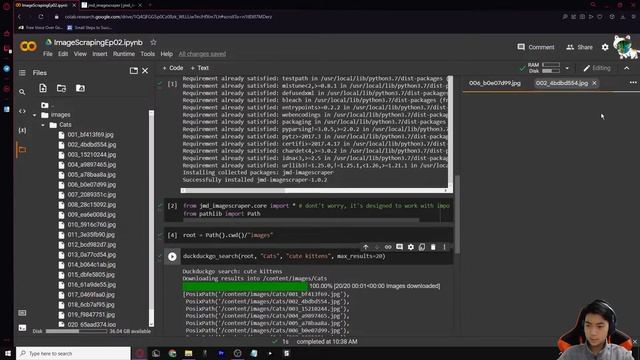Close the 002_4bdbd554.jpg tab

coord(594,83)
